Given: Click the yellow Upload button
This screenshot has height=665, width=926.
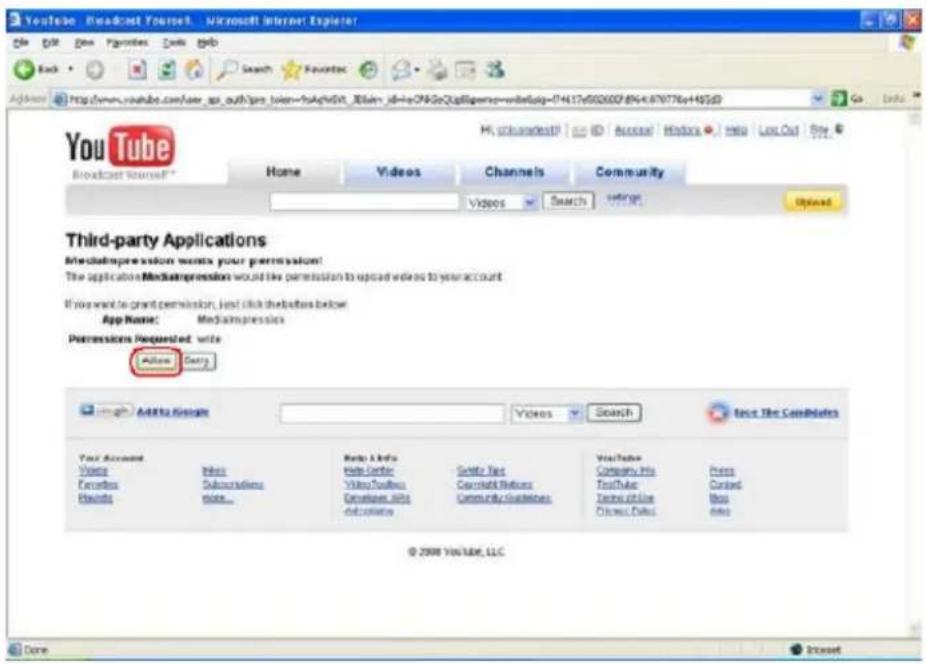Looking at the screenshot, I should 813,202.
